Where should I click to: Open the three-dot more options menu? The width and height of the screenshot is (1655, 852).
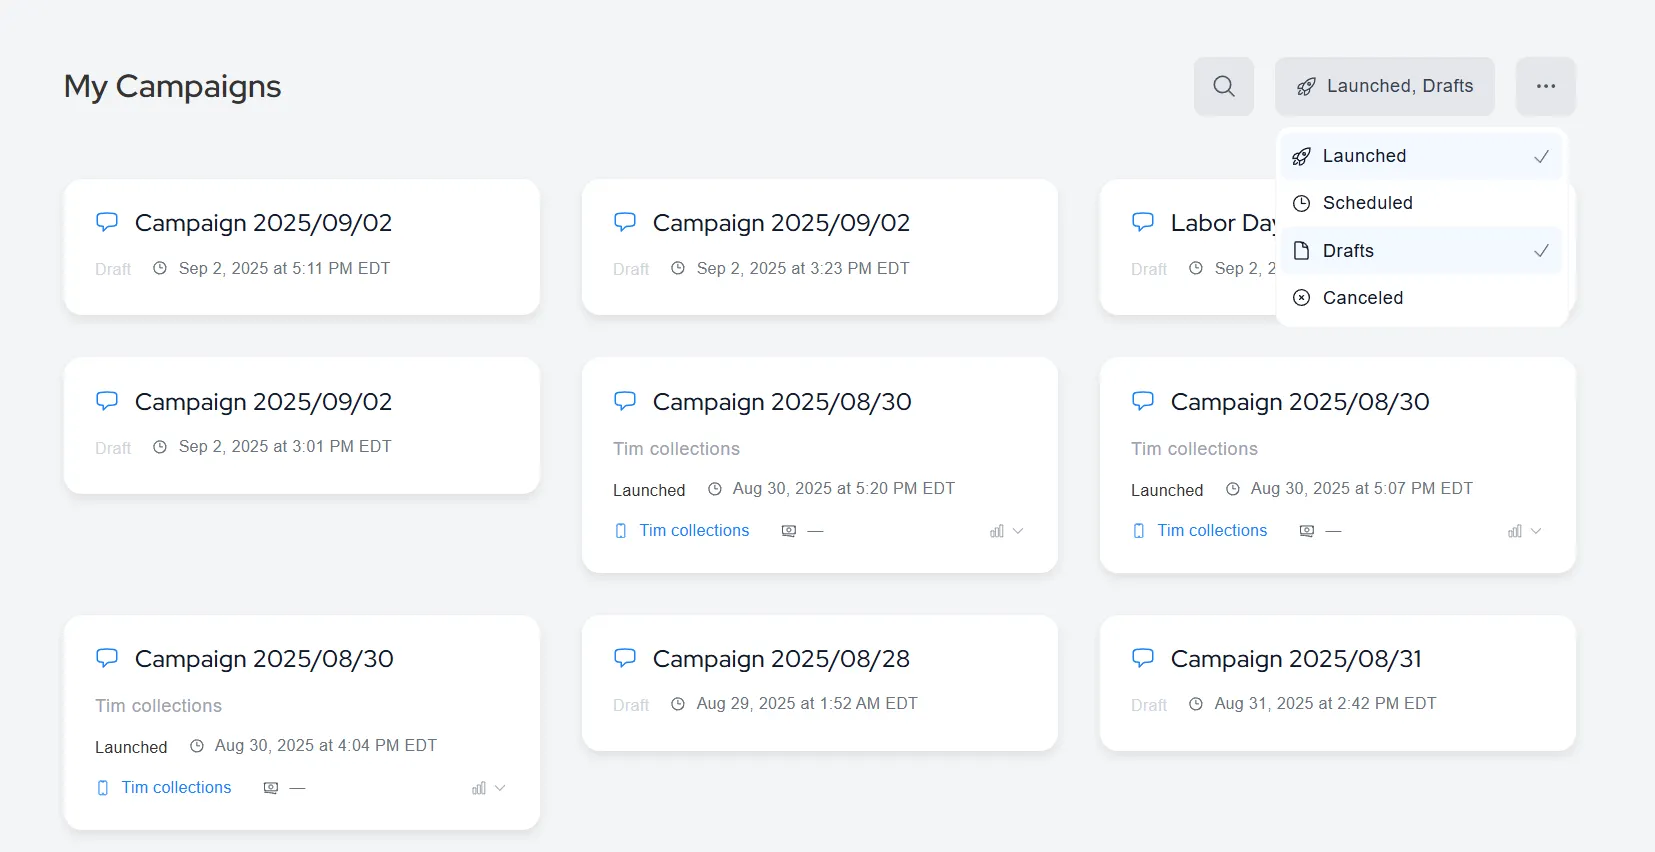pyautogui.click(x=1545, y=86)
